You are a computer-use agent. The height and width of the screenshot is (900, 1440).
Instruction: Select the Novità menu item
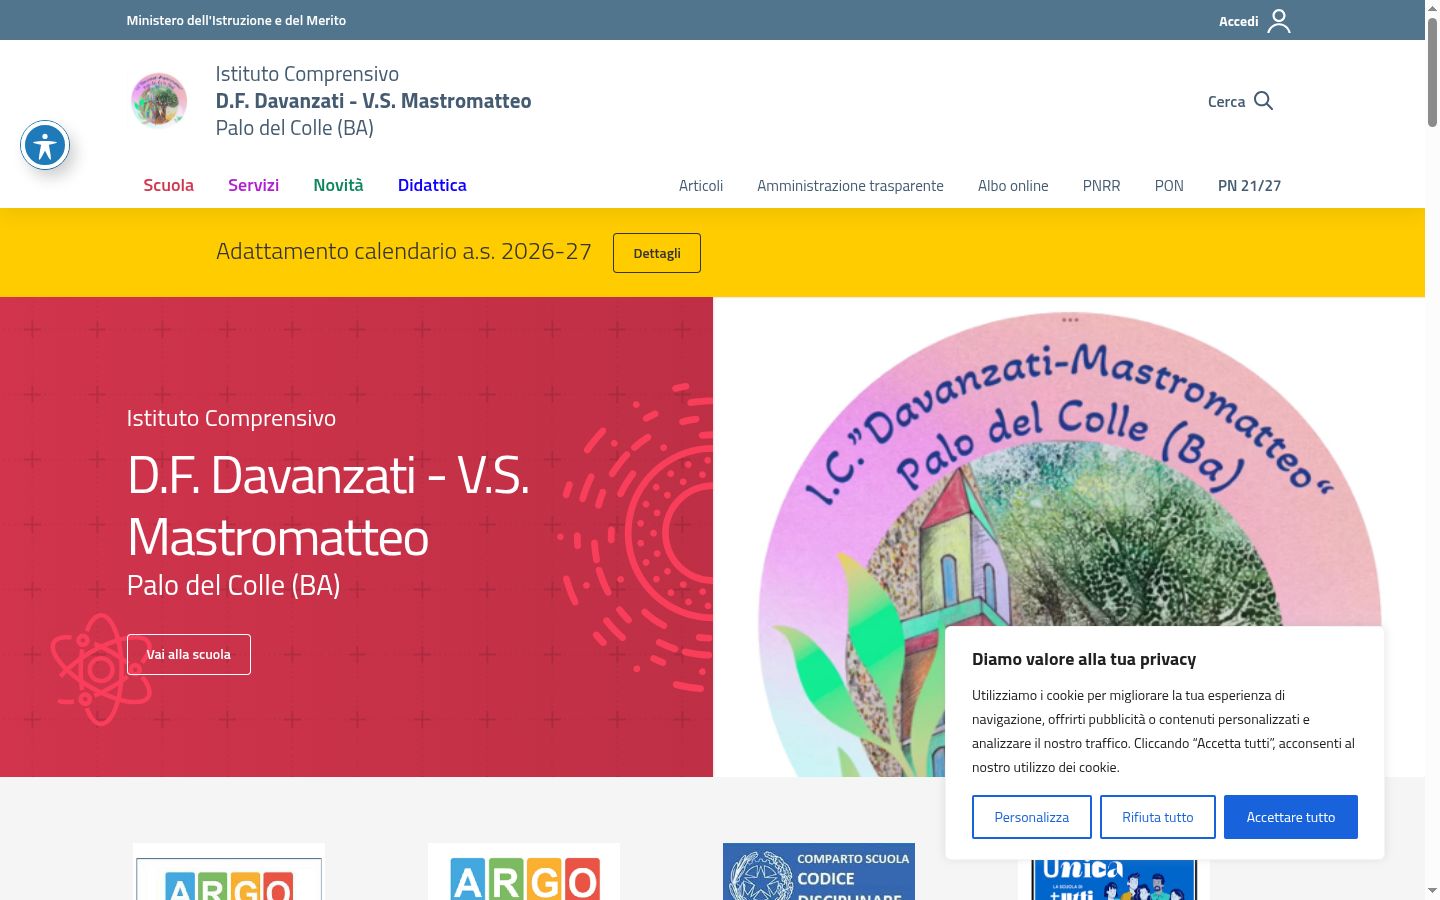click(x=338, y=185)
